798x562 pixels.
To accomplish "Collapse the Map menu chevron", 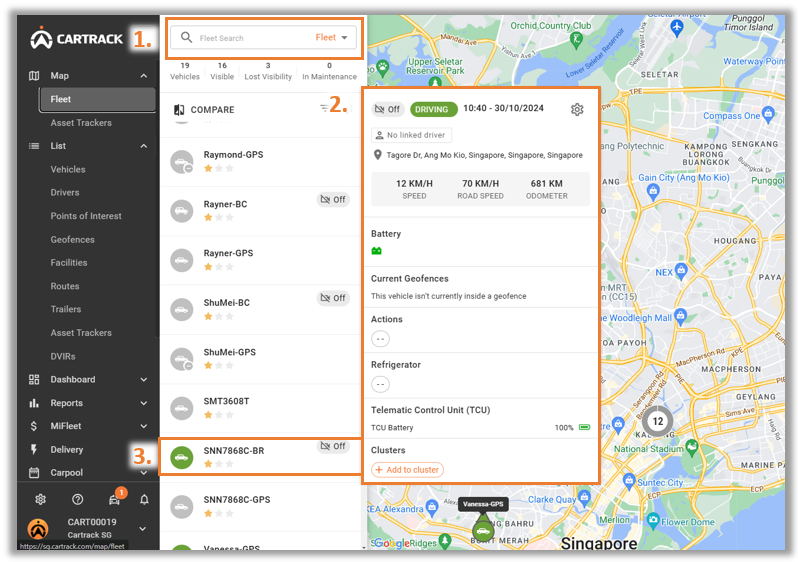I will (144, 76).
